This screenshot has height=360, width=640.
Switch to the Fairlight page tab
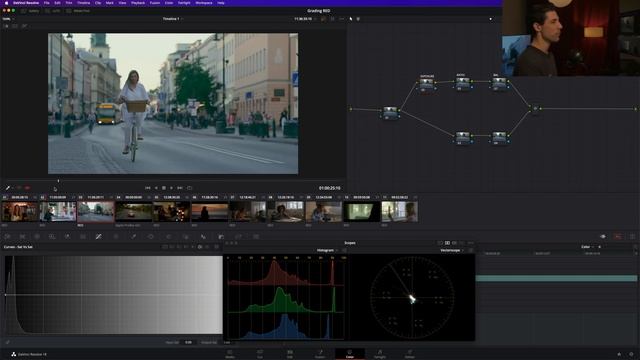pyautogui.click(x=380, y=354)
